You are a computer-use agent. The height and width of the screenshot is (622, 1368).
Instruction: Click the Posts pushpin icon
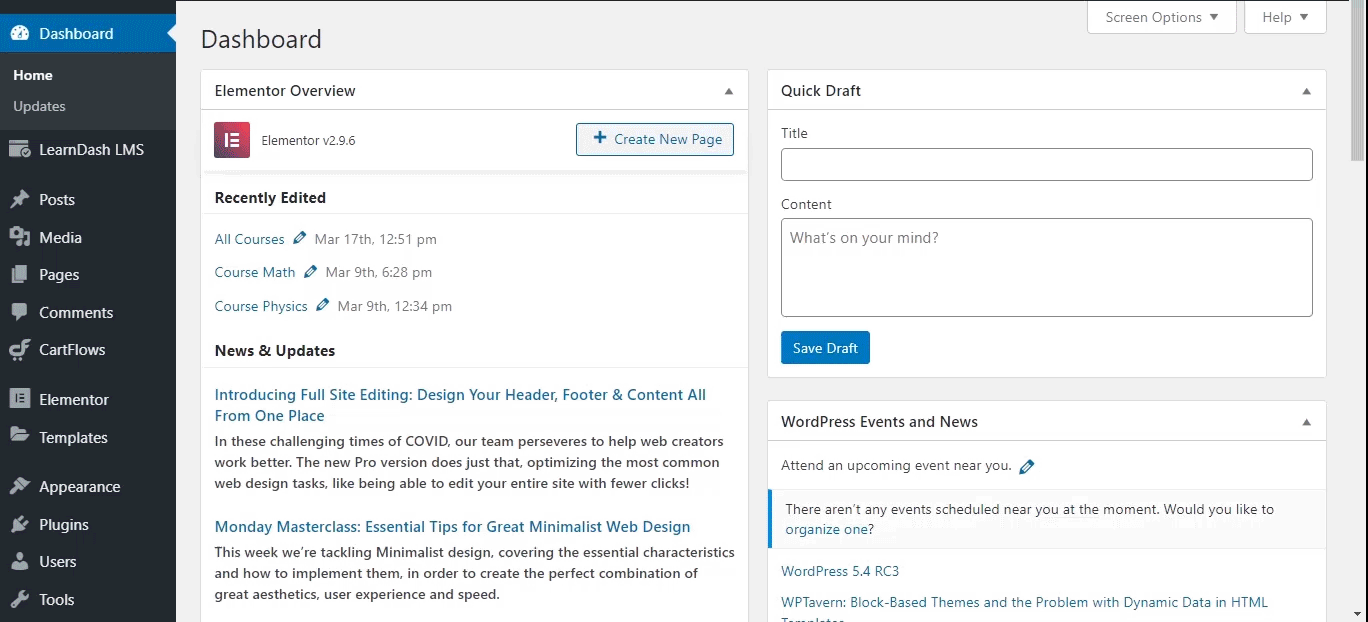(x=20, y=200)
